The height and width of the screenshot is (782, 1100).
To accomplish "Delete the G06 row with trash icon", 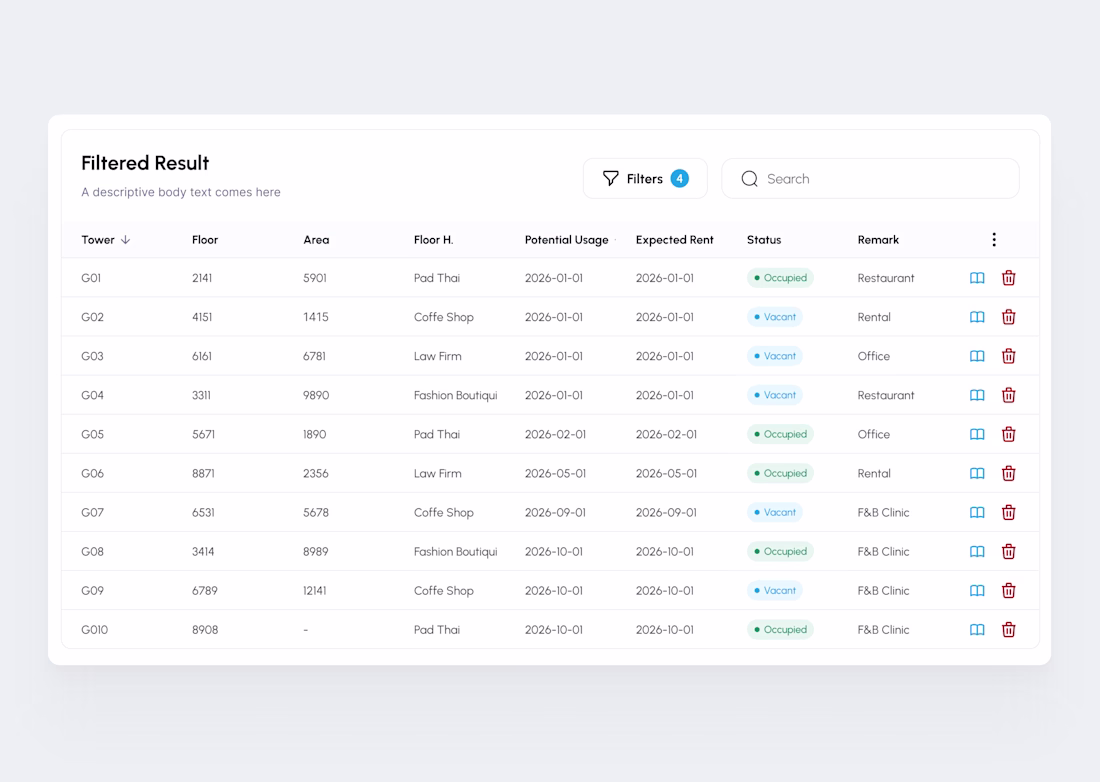I will 1009,473.
